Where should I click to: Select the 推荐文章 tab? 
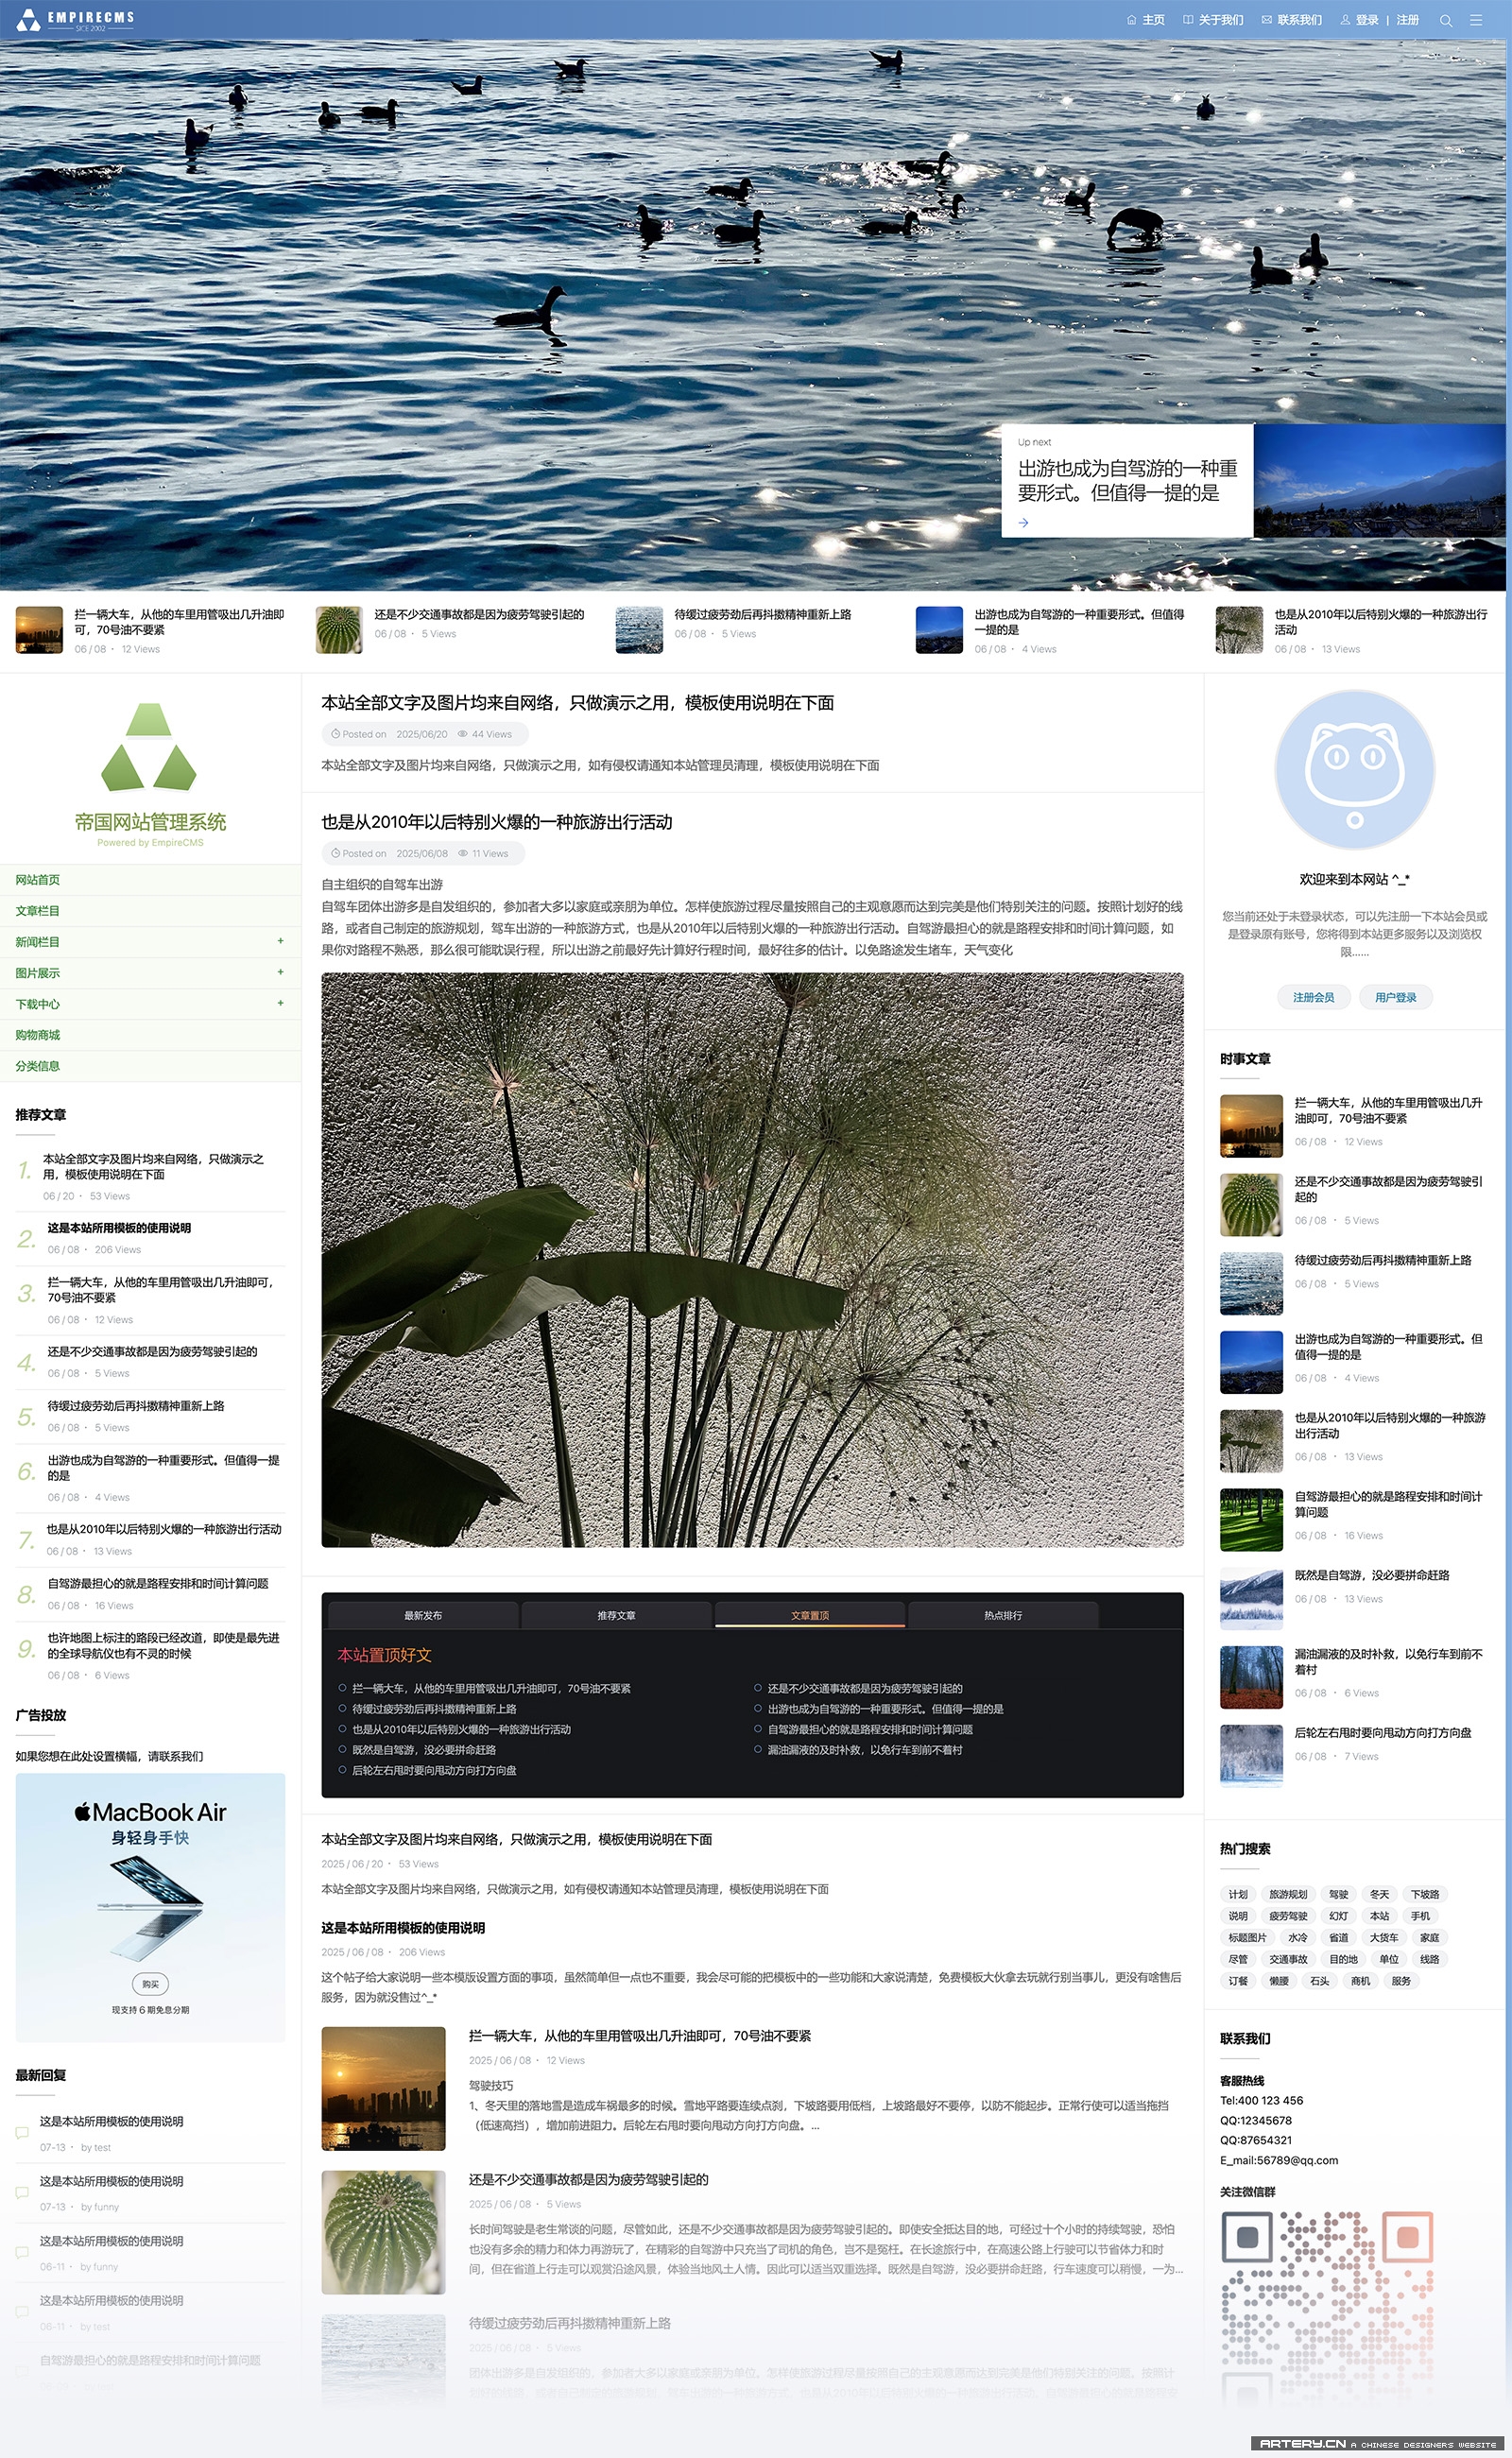click(x=616, y=1615)
